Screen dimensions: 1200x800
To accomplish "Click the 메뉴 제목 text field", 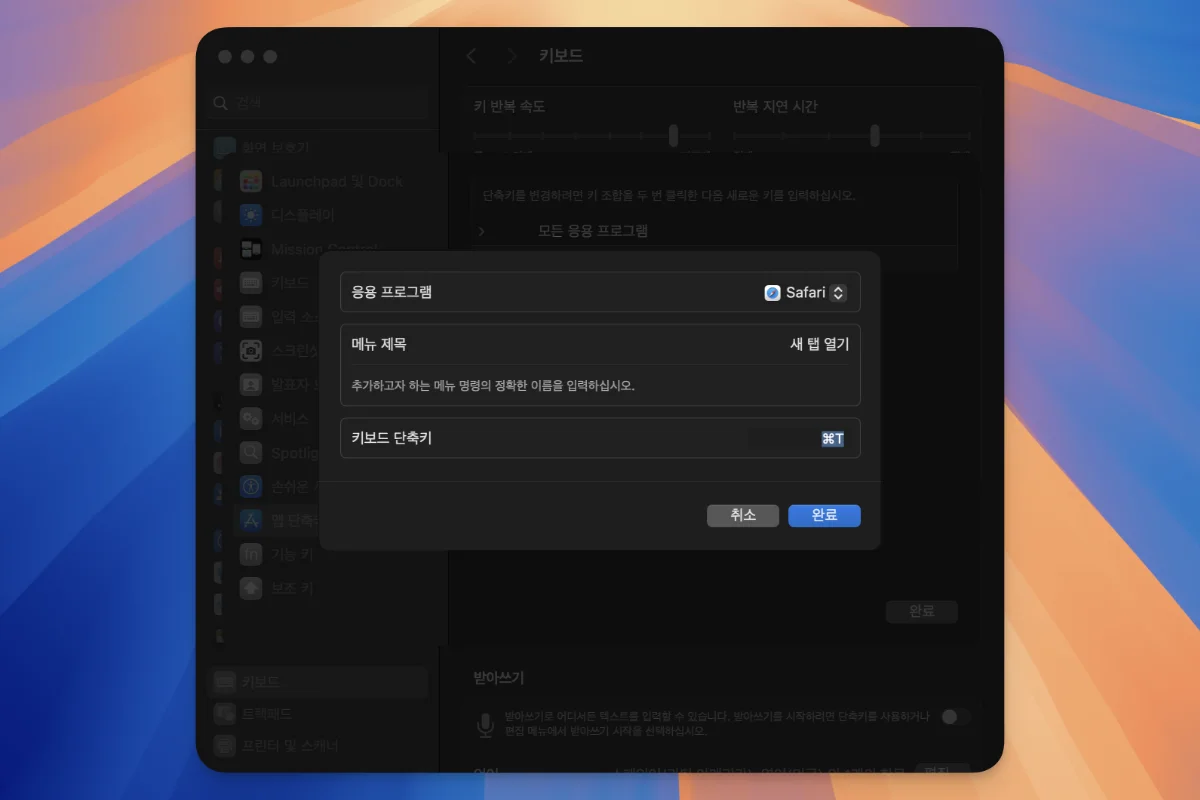I will [x=700, y=344].
